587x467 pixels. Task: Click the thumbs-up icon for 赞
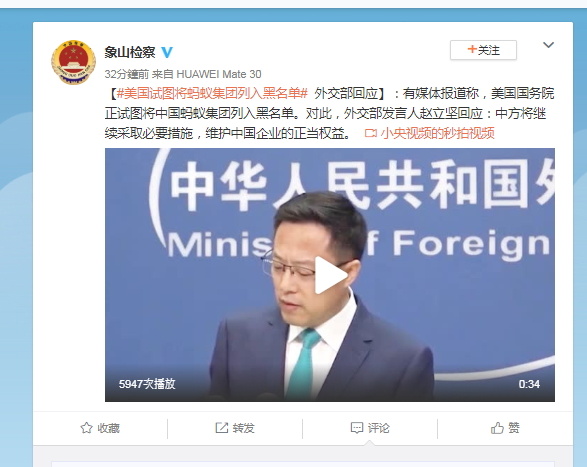click(x=497, y=428)
